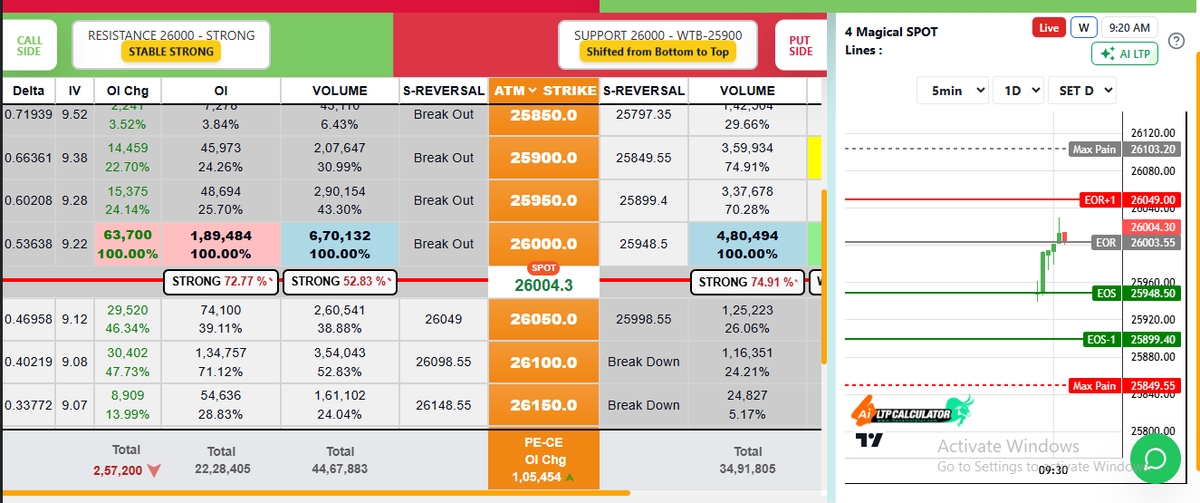
Task: Click the call S-Reversal 26098.55 cell
Action: tap(444, 362)
